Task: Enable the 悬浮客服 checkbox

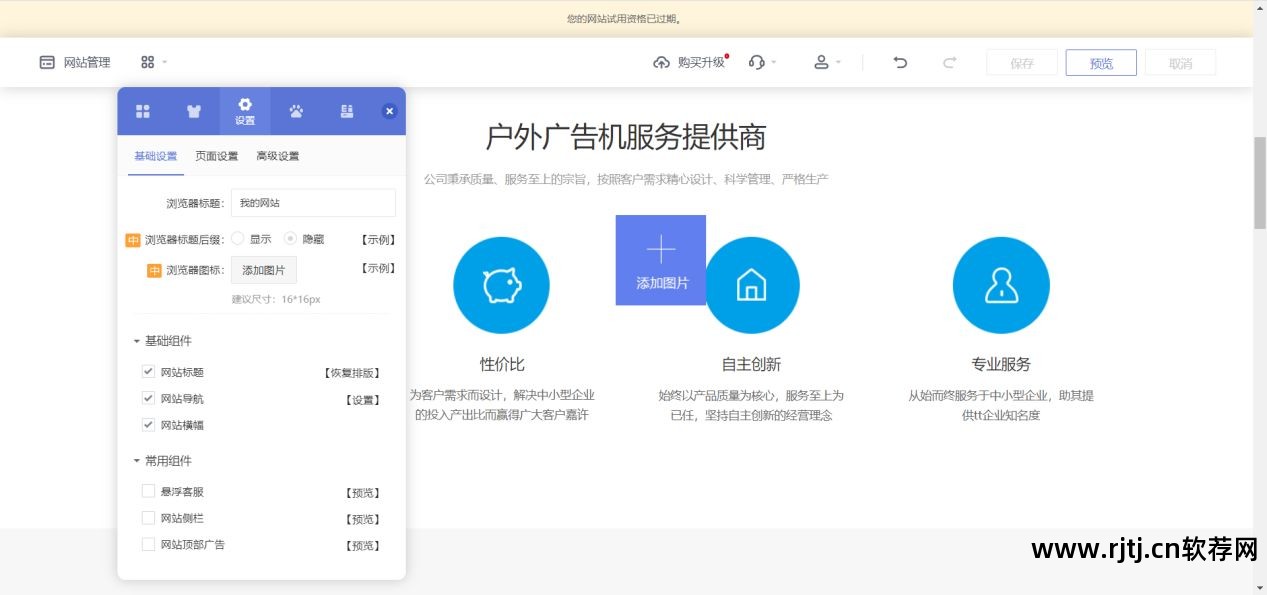Action: coord(148,491)
